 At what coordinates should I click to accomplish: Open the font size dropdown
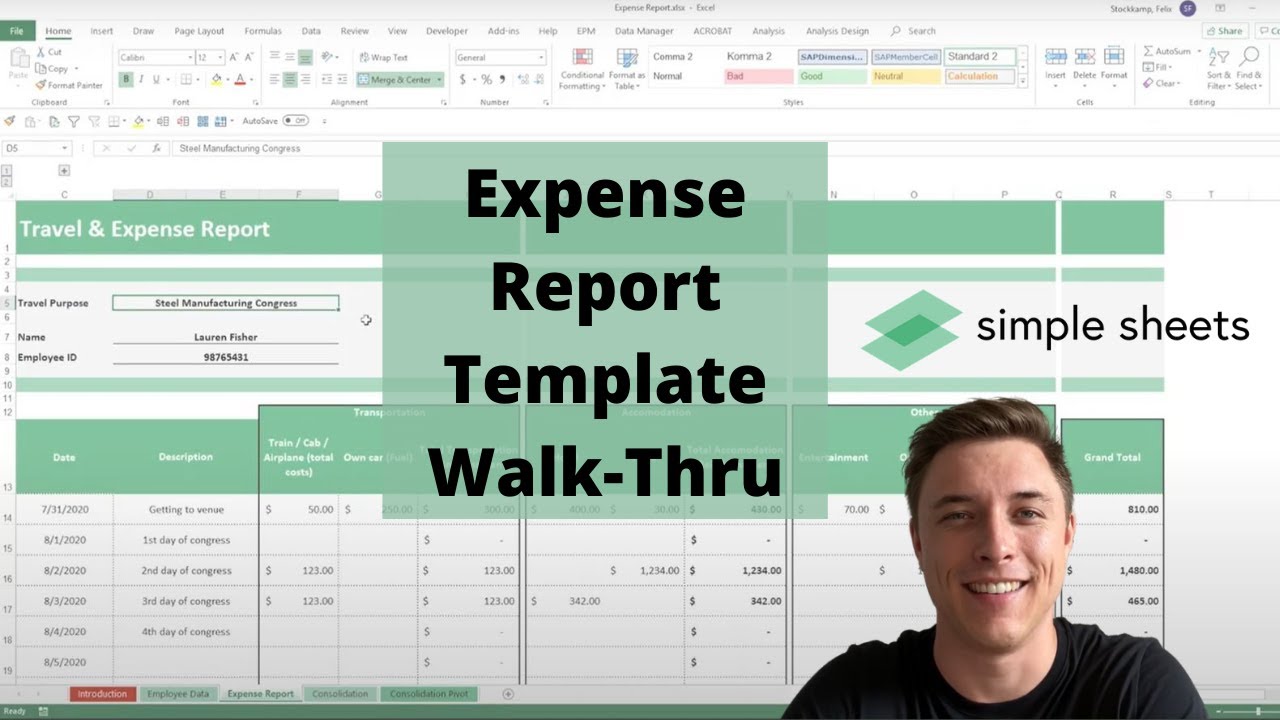218,58
